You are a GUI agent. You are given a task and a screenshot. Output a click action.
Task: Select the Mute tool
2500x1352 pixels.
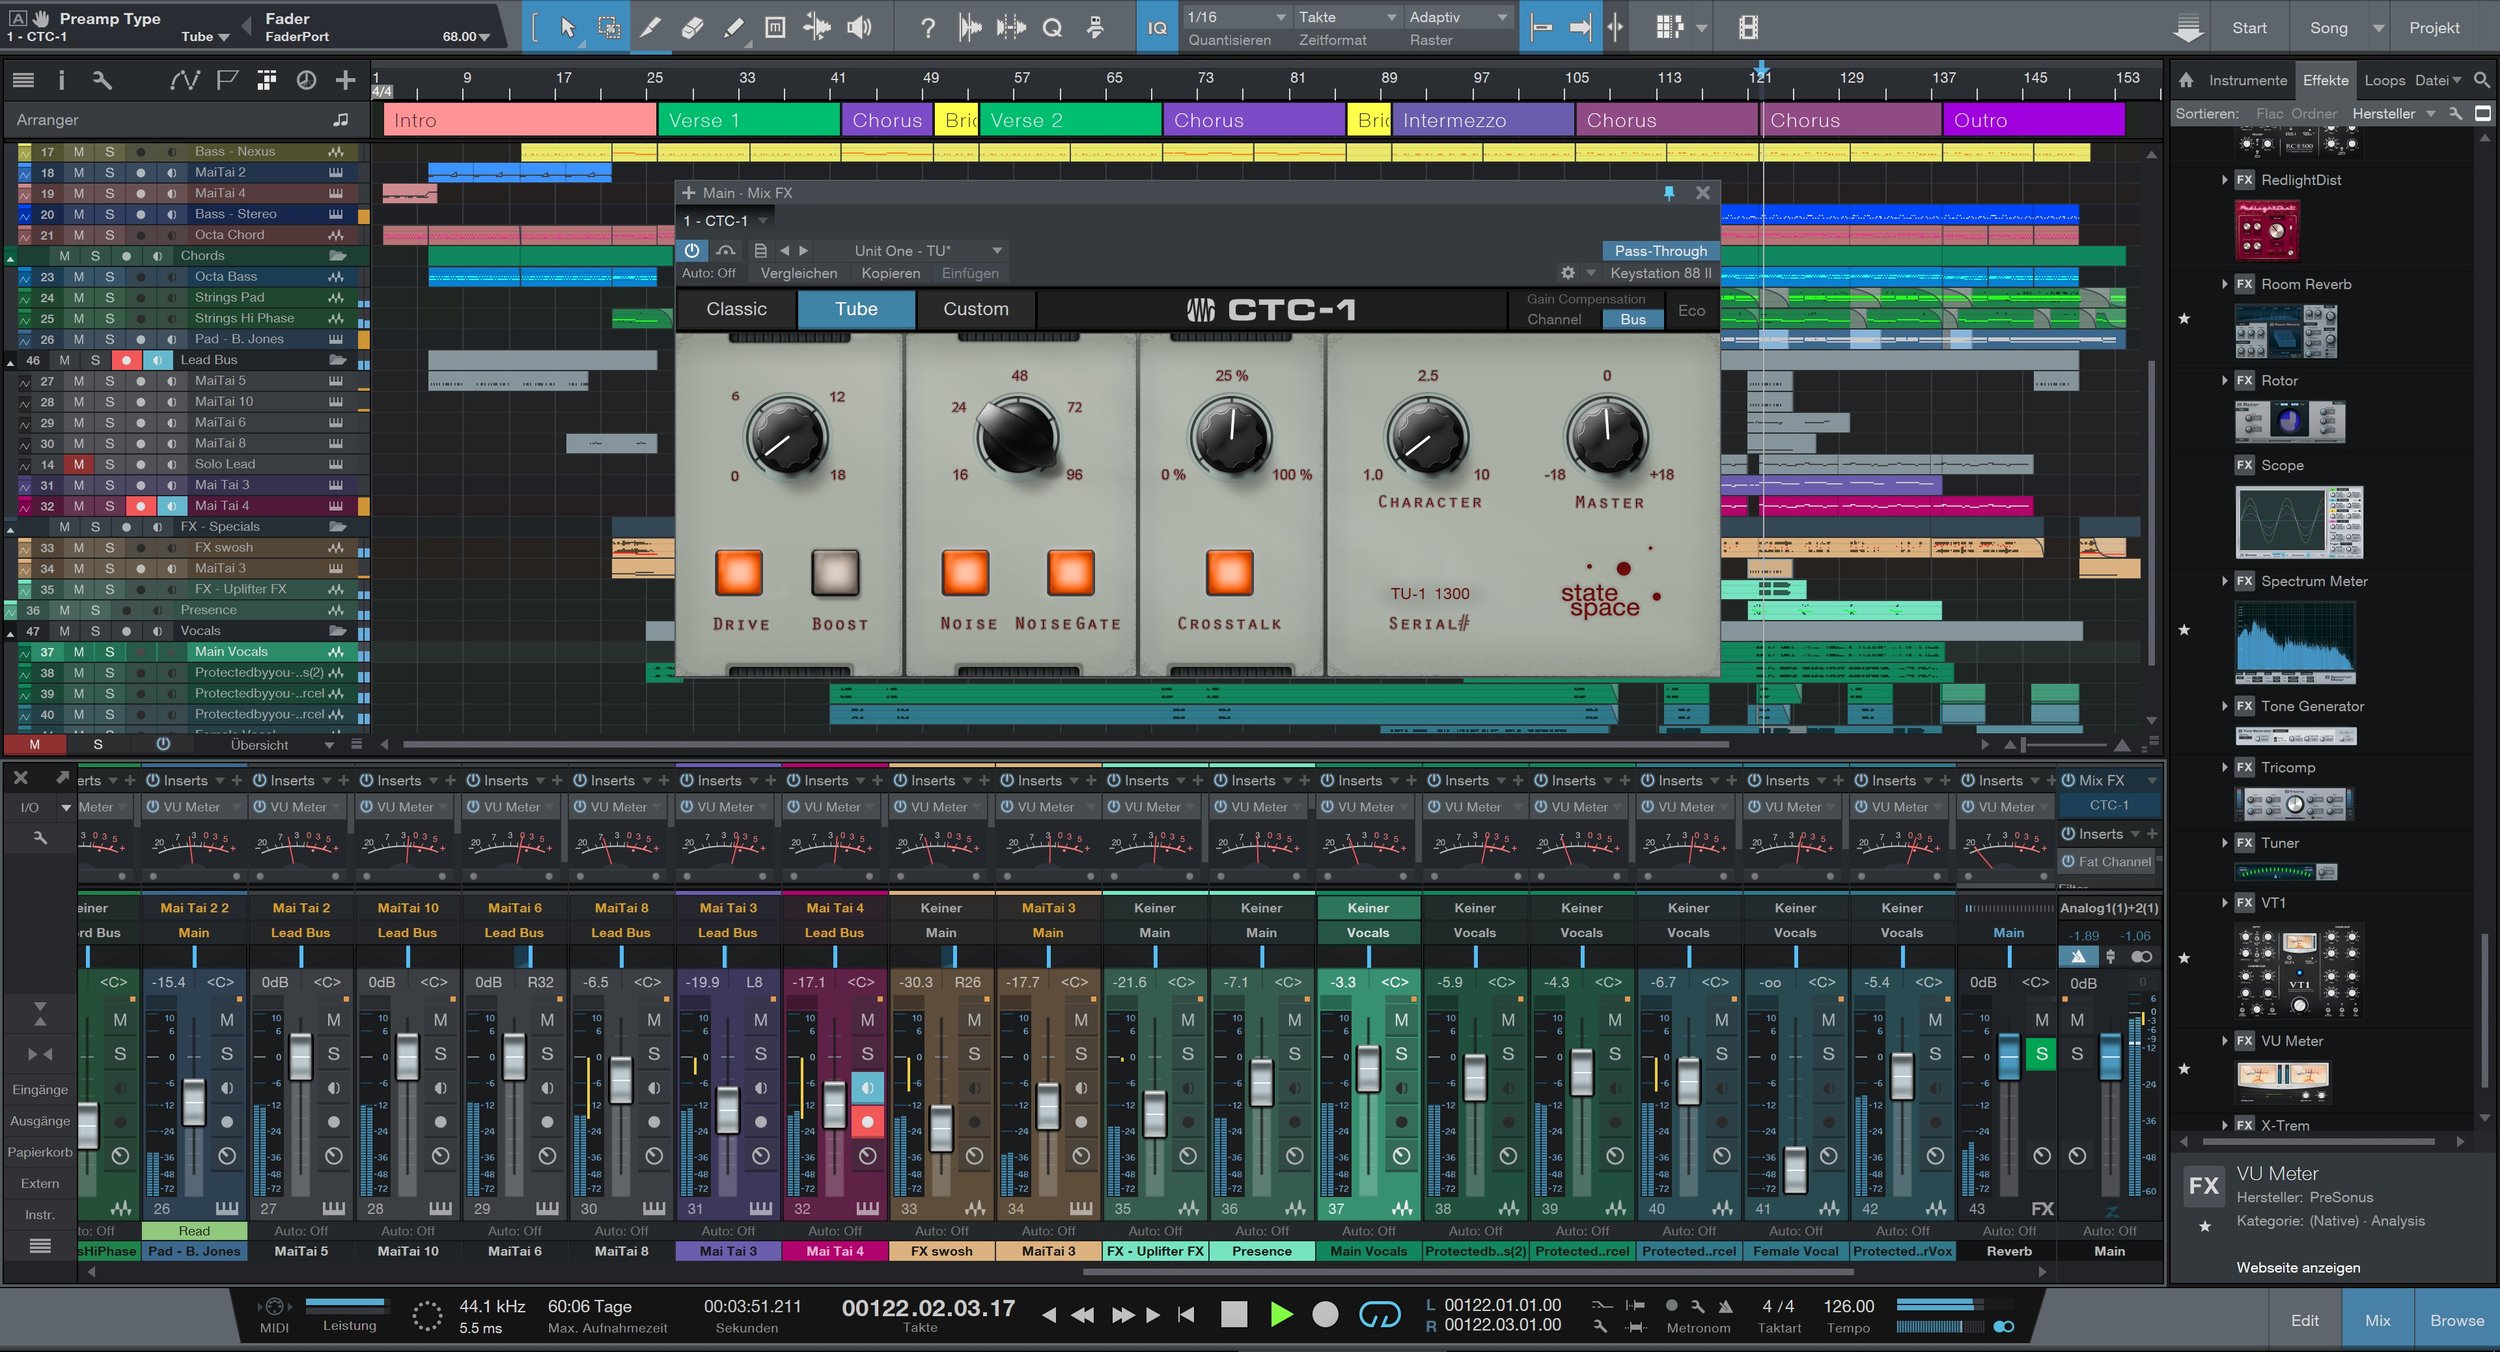tap(775, 27)
